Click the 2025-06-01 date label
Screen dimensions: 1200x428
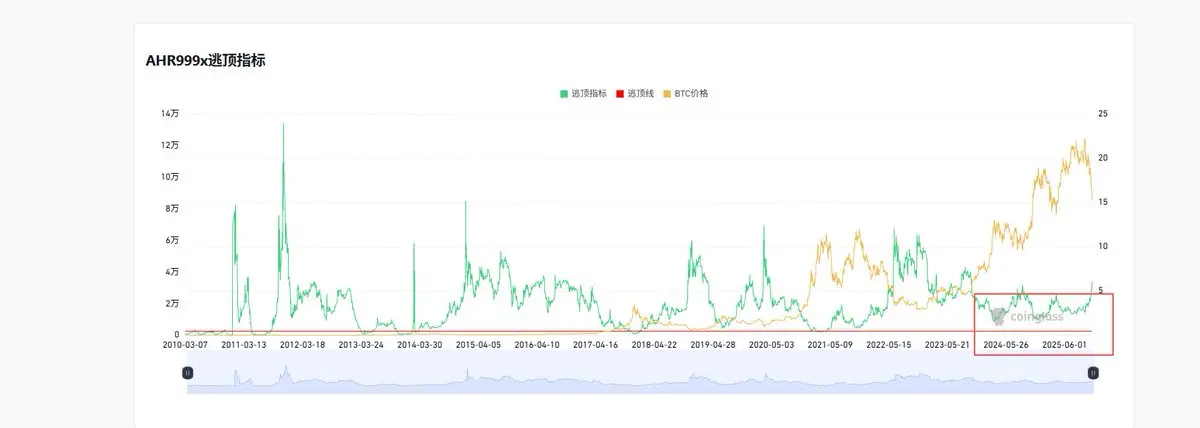(1065, 344)
